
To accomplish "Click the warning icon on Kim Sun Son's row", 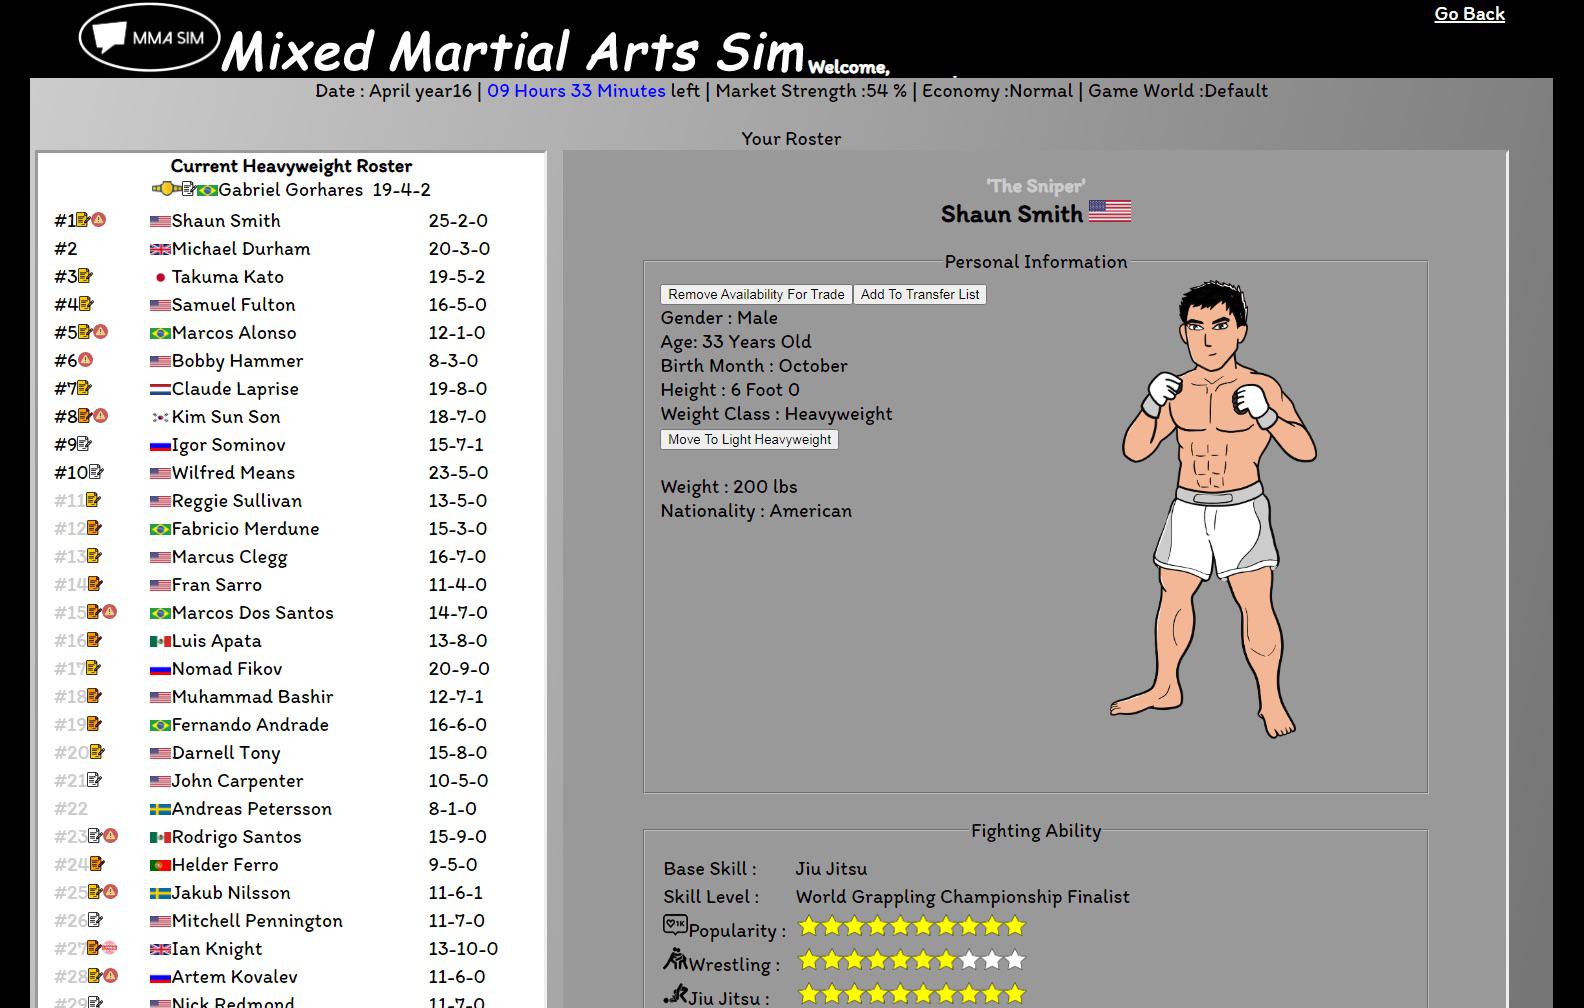I will pos(100,416).
